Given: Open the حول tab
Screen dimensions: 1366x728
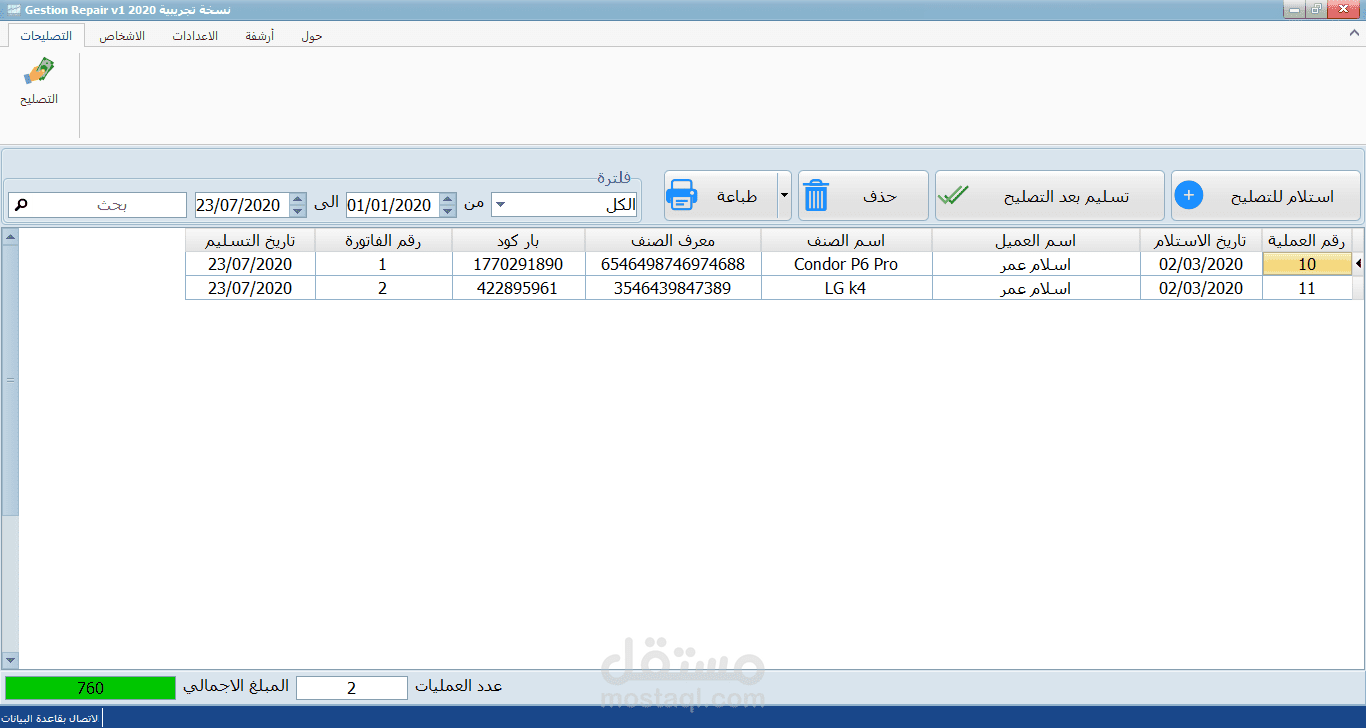Looking at the screenshot, I should [312, 36].
